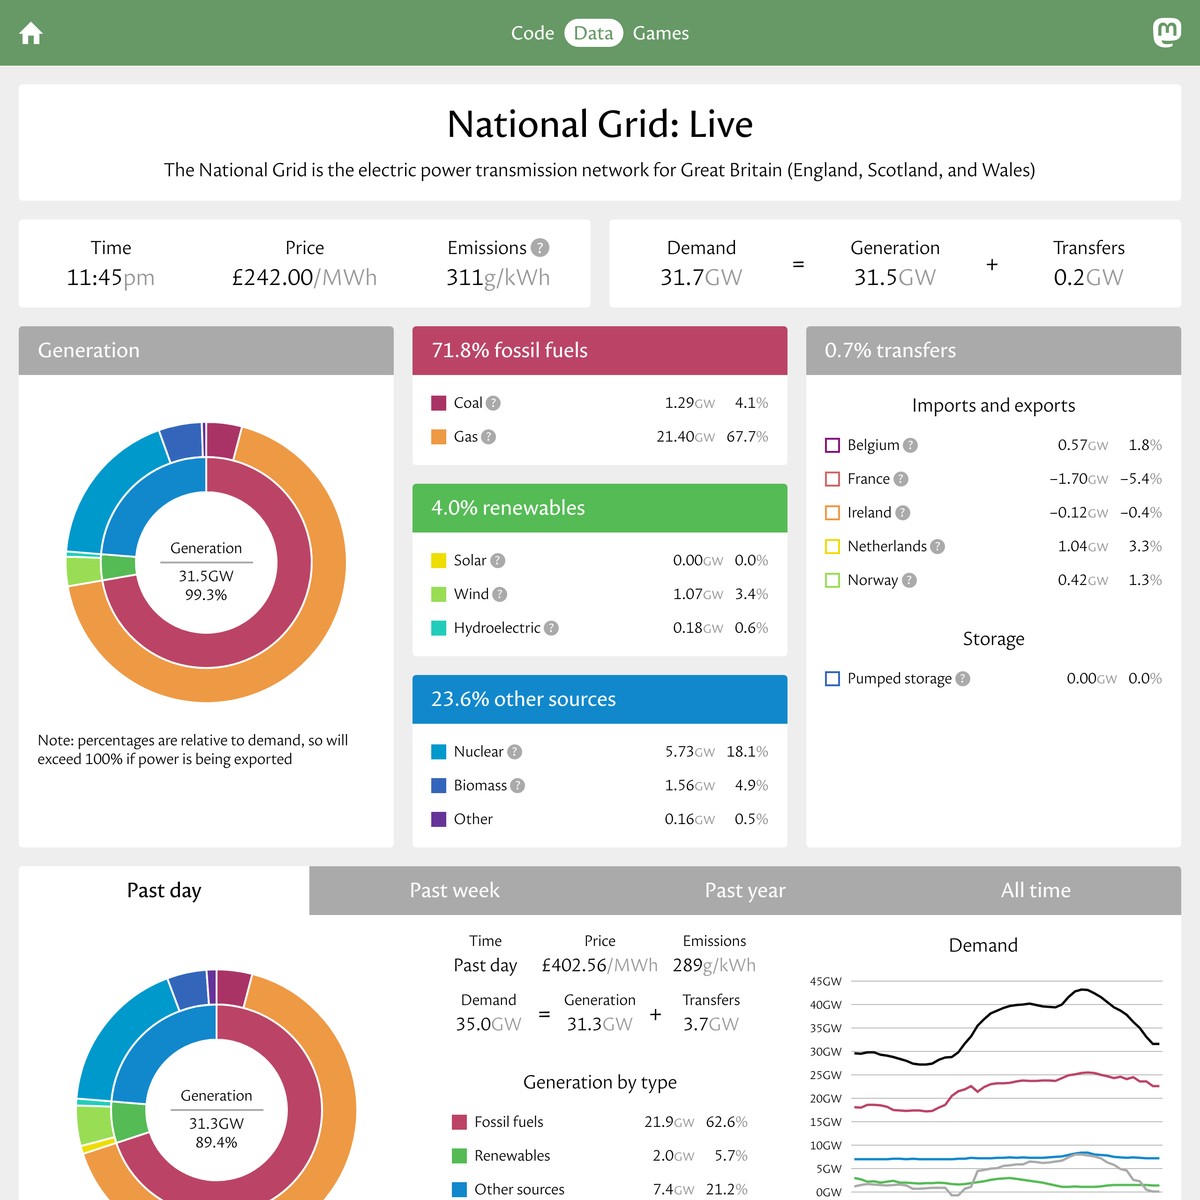This screenshot has width=1200, height=1200.
Task: Select the All time tab
Action: pos(1036,890)
